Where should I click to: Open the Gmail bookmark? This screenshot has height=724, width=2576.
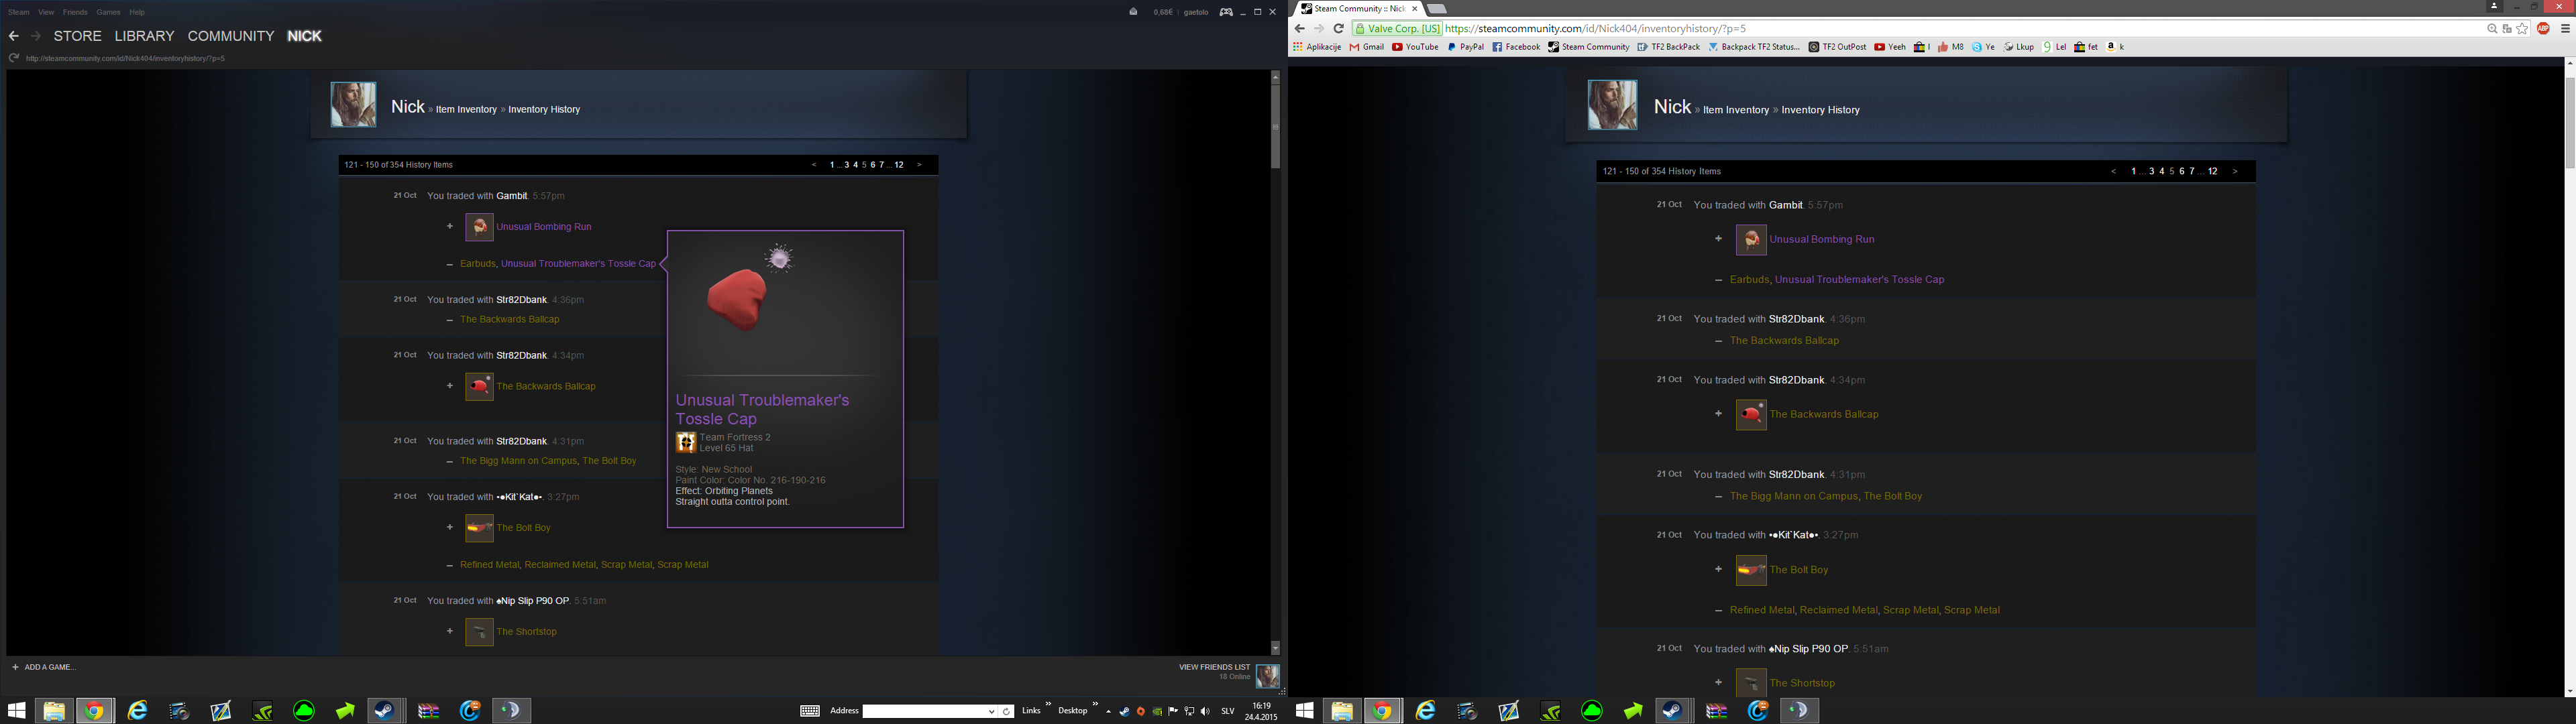click(1367, 47)
